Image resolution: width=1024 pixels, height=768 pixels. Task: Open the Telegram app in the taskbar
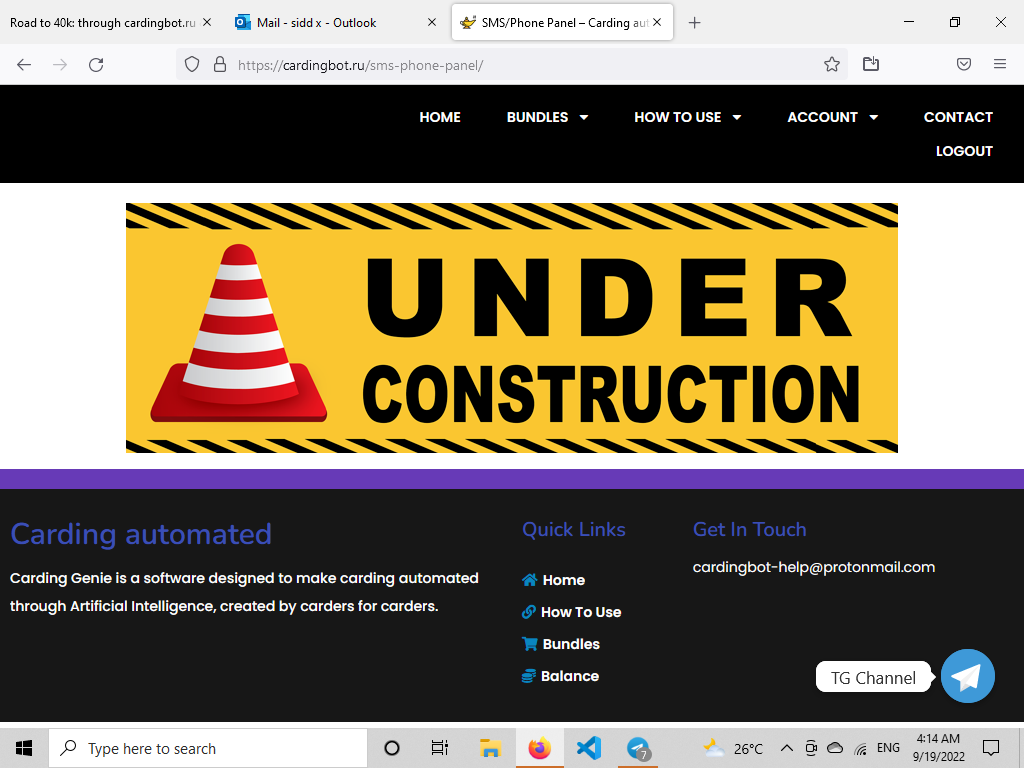pos(638,748)
